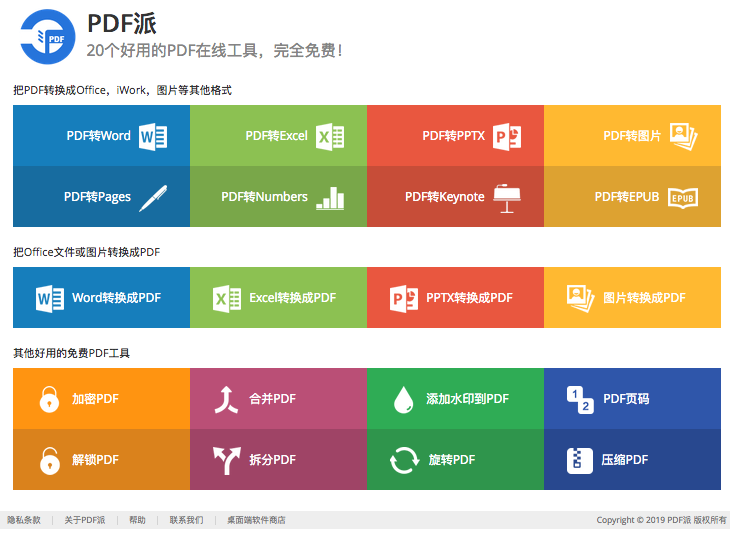This screenshot has height=540, width=730.
Task: Click the bar chart icon in PDF转Numbers tile
Action: [x=330, y=198]
